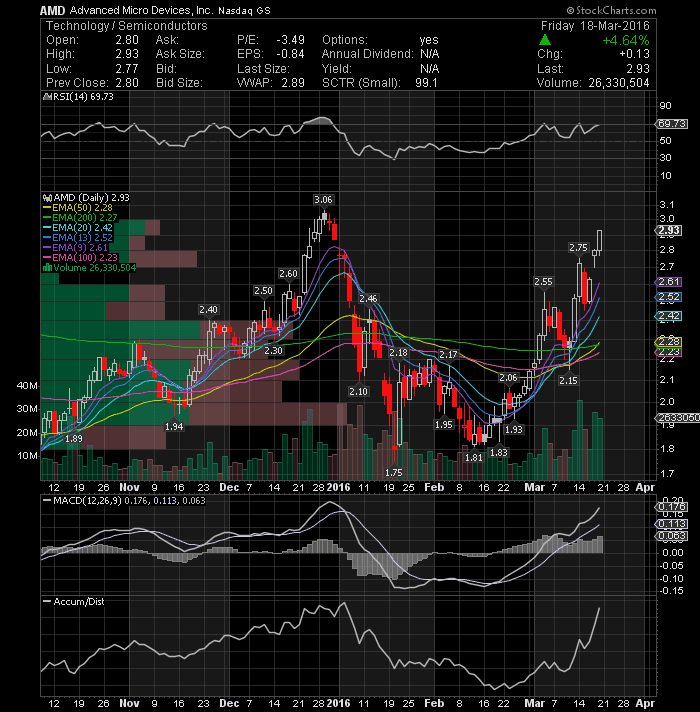Screen dimensions: 700x712
Task: Click the 2.93 last-price tag on right axis
Action: pos(670,231)
